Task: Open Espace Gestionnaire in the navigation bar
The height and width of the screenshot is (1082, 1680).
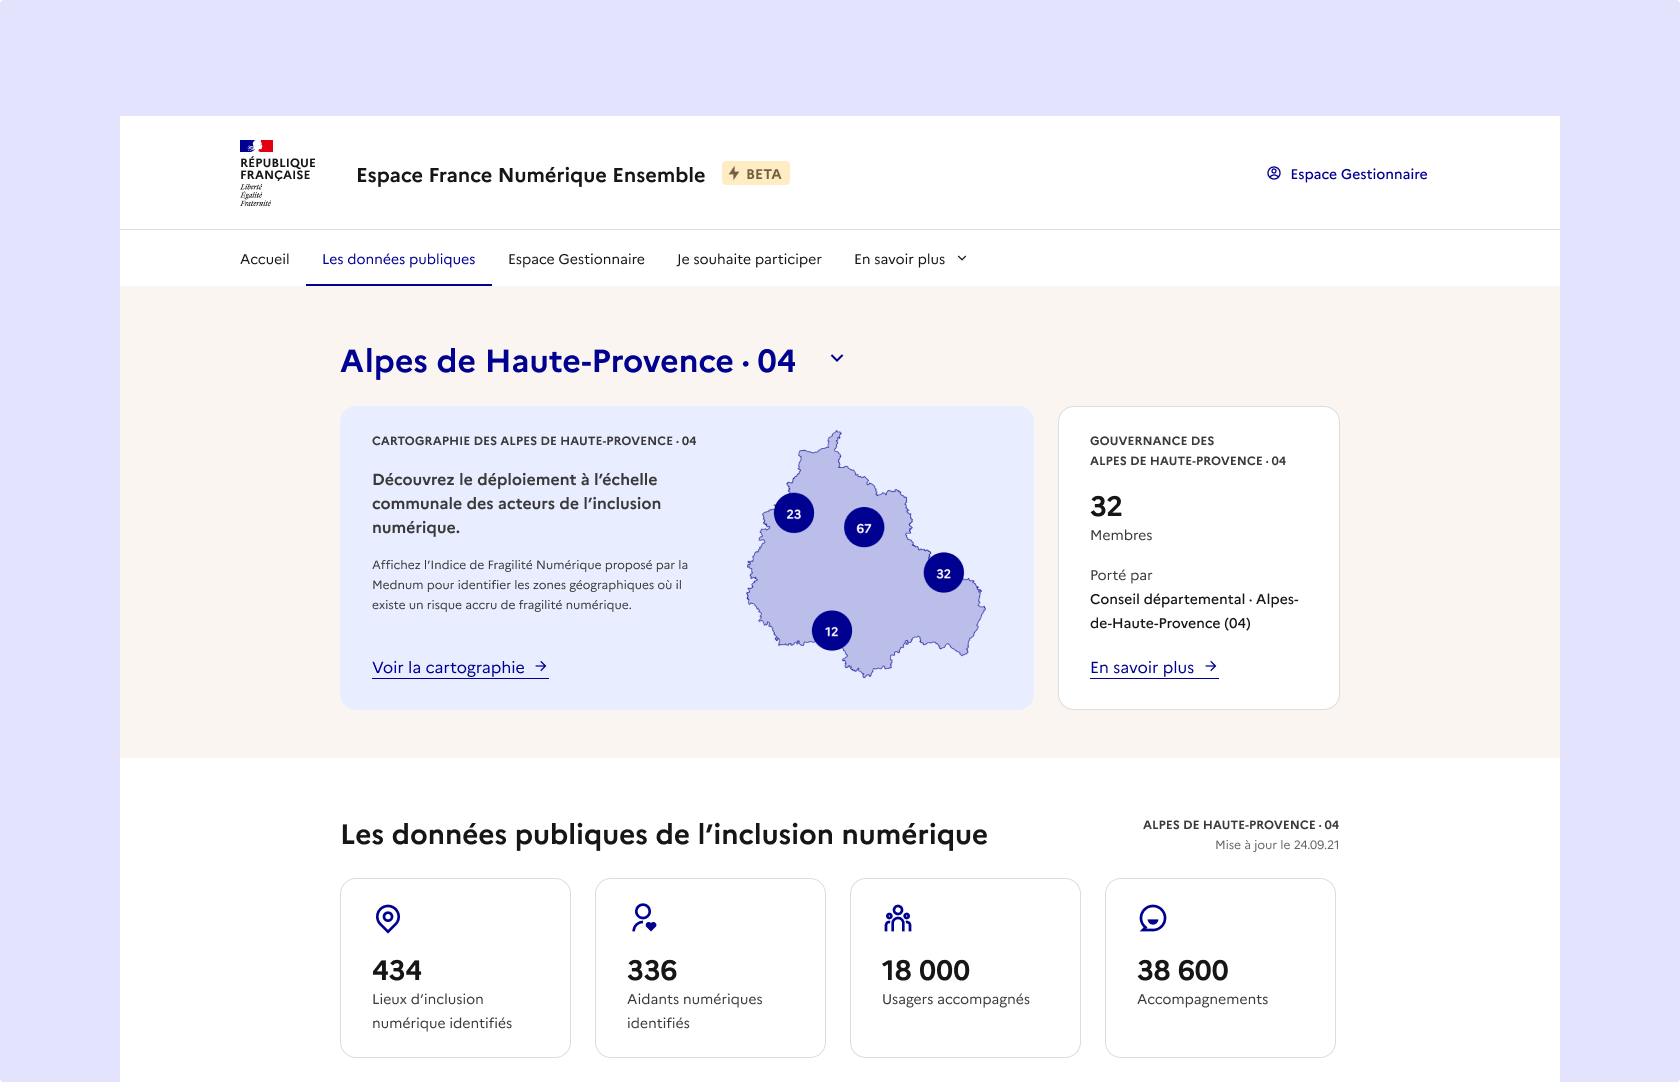Action: click(576, 259)
